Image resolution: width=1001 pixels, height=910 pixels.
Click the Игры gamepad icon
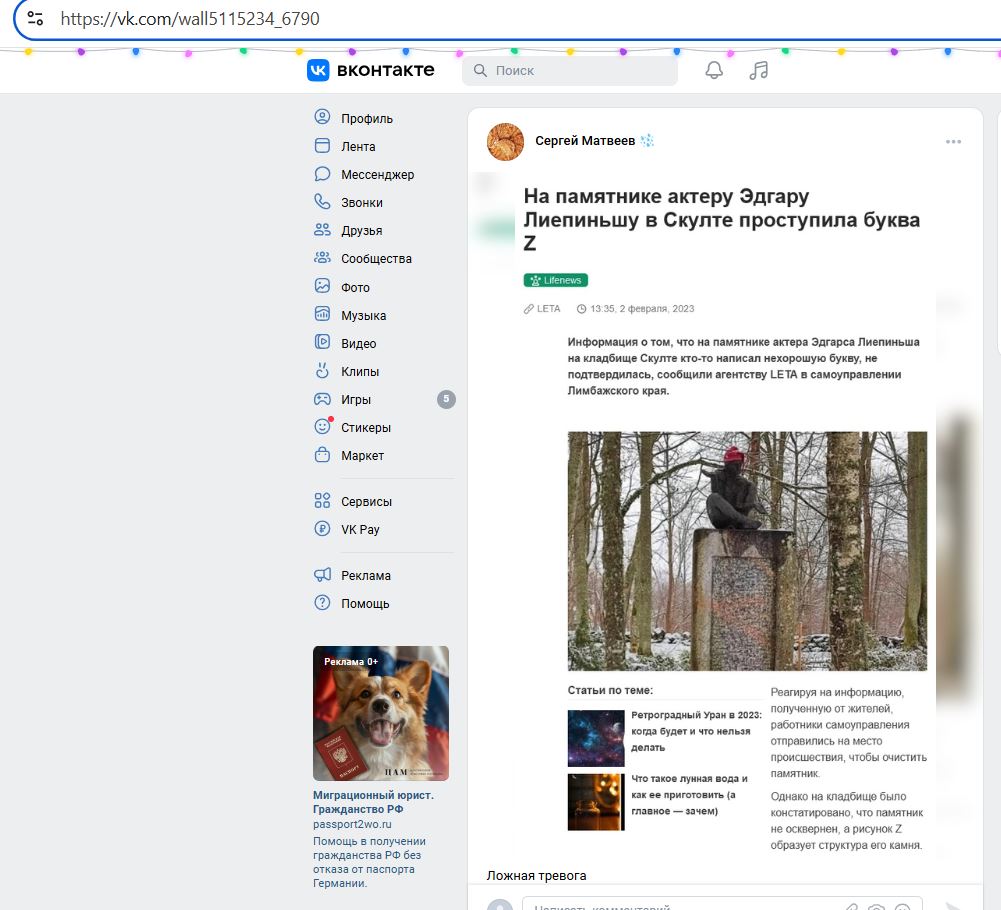tap(322, 398)
